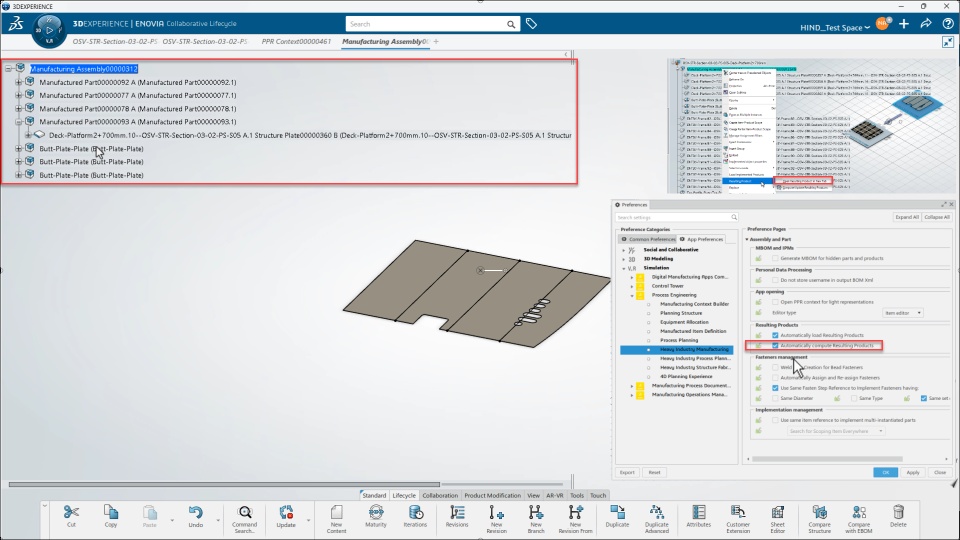The image size is (960, 540).
Task: Collapse Manufacturing Assembly00000312 tree root
Action: (x=9, y=69)
